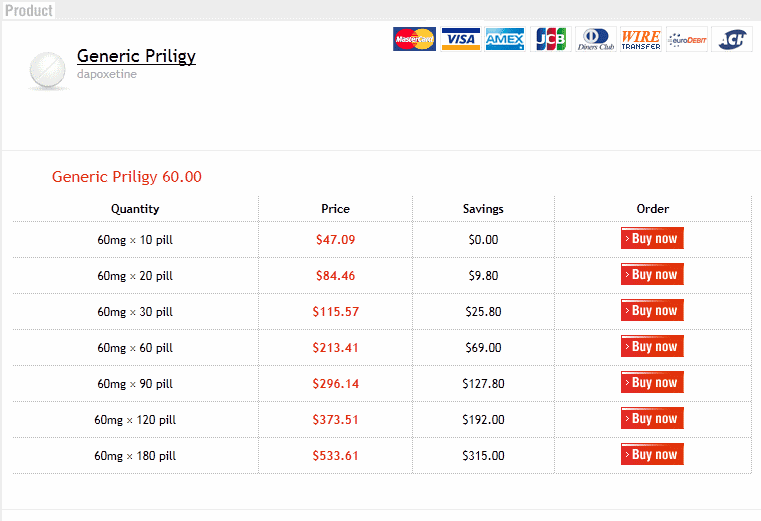761x521 pixels.
Task: Buy now the 60mg × 30 pill package
Action: click(x=652, y=310)
